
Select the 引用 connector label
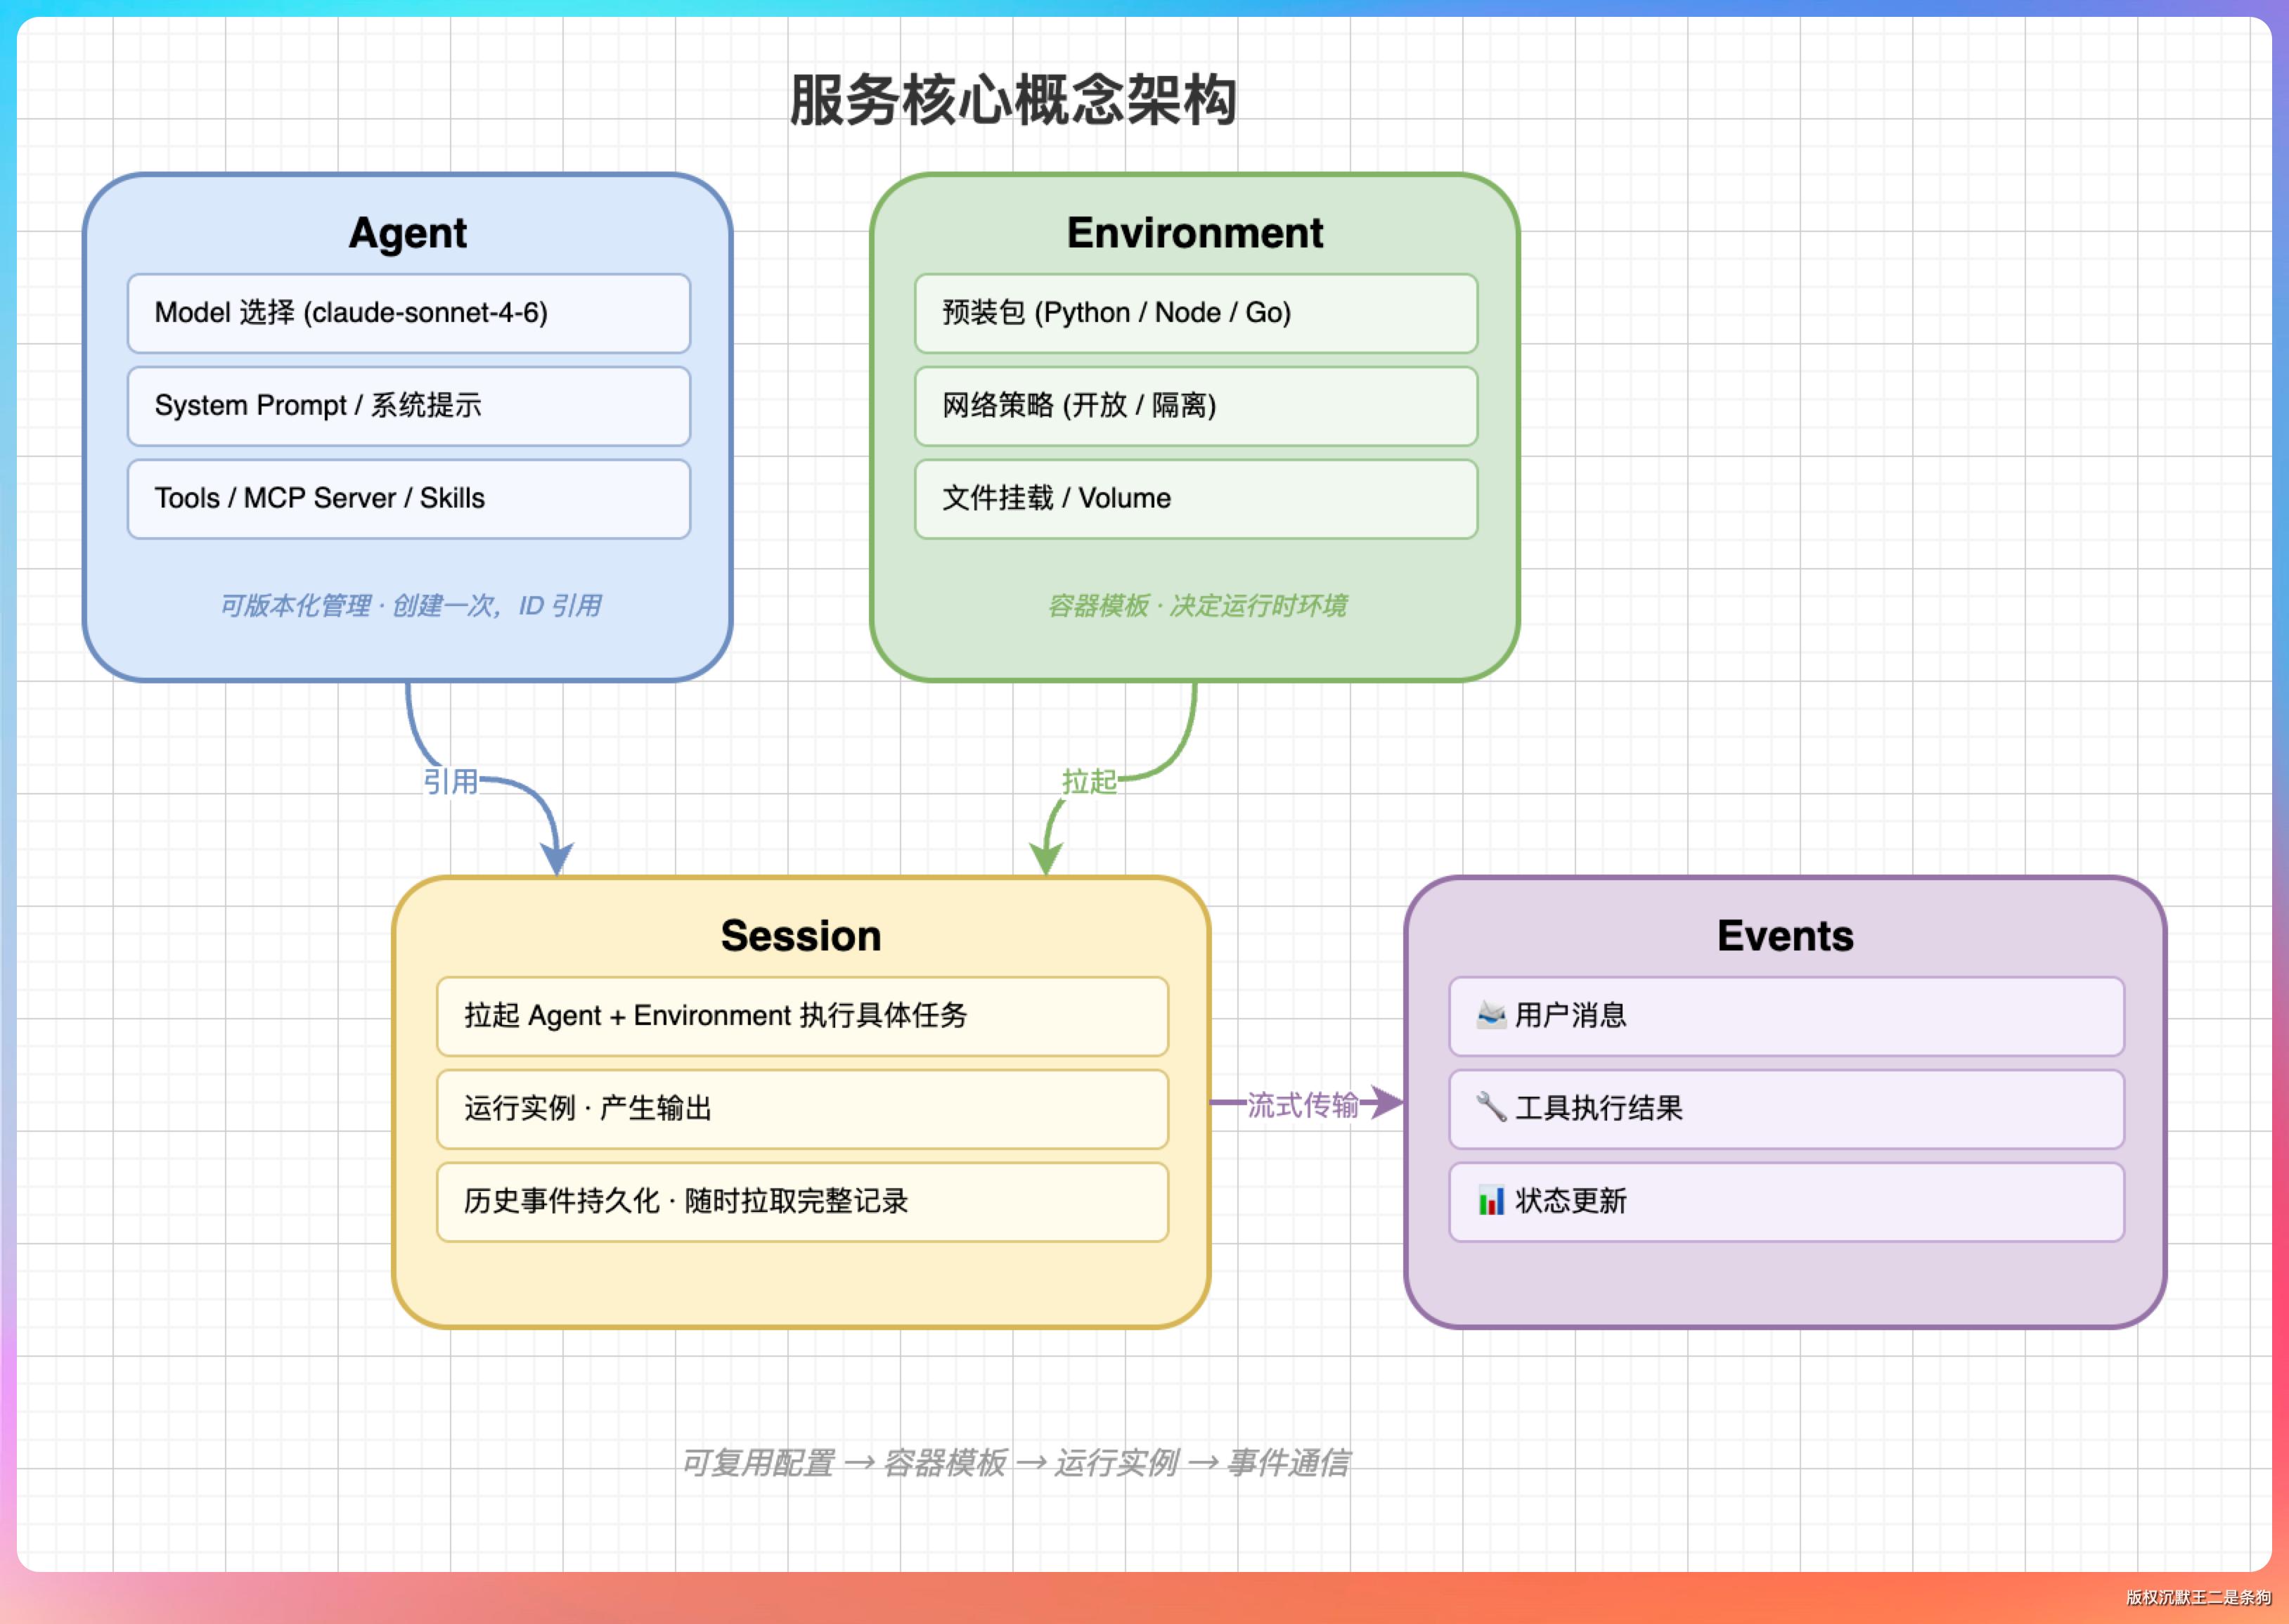450,781
